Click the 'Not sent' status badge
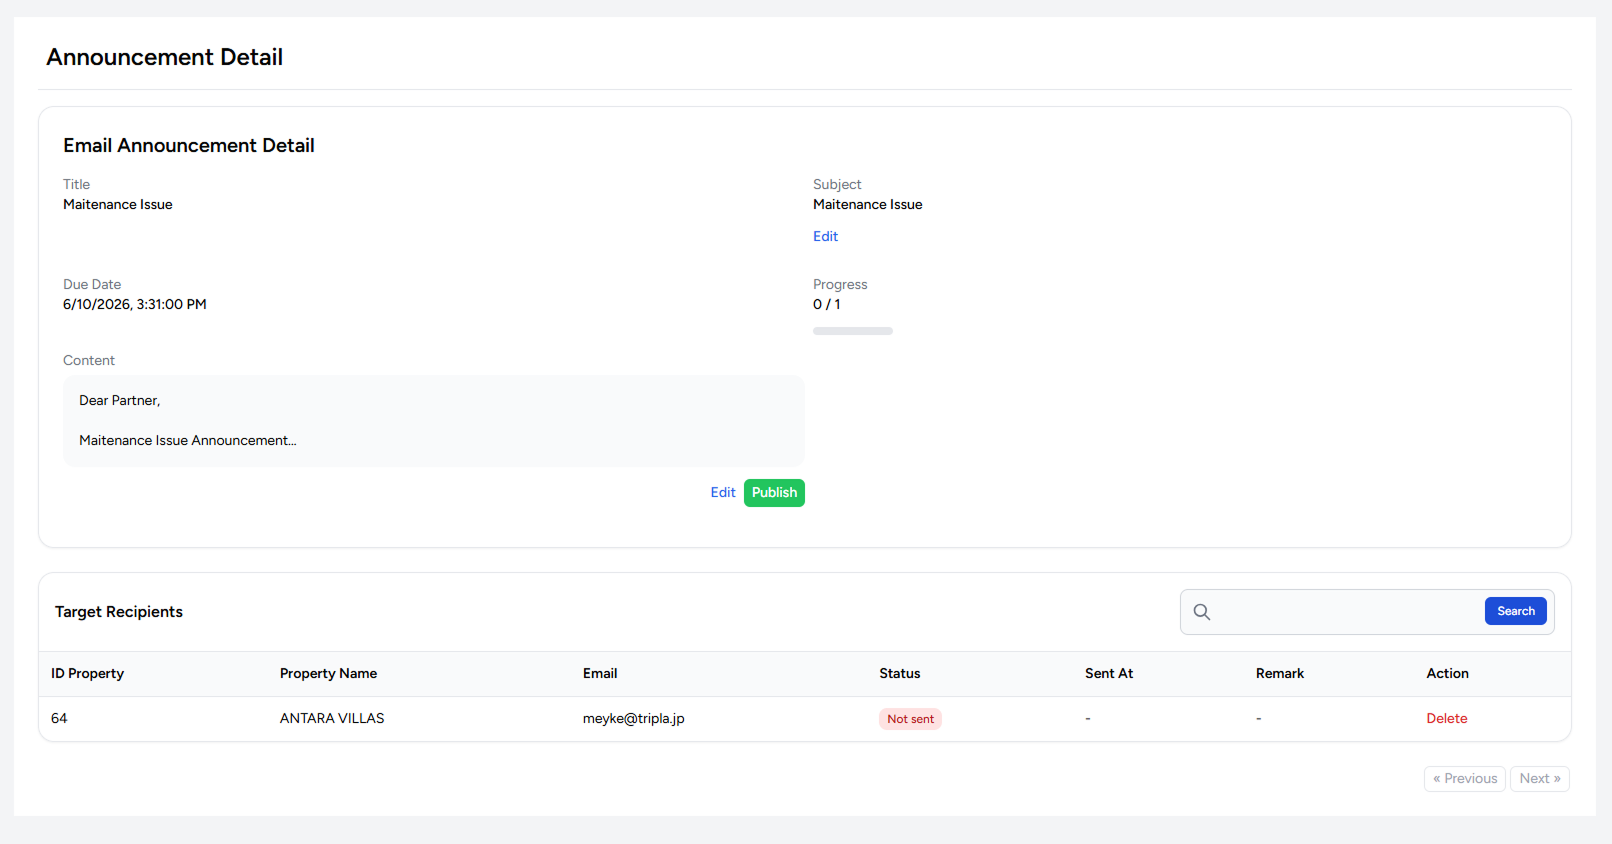The width and height of the screenshot is (1612, 844). point(910,719)
